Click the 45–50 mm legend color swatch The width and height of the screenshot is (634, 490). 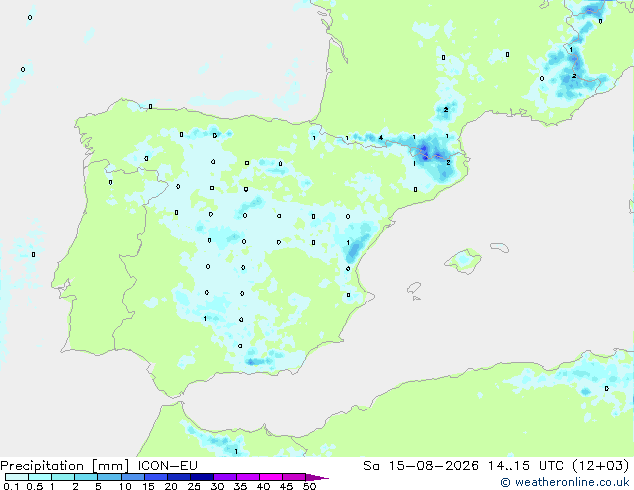coord(294,477)
